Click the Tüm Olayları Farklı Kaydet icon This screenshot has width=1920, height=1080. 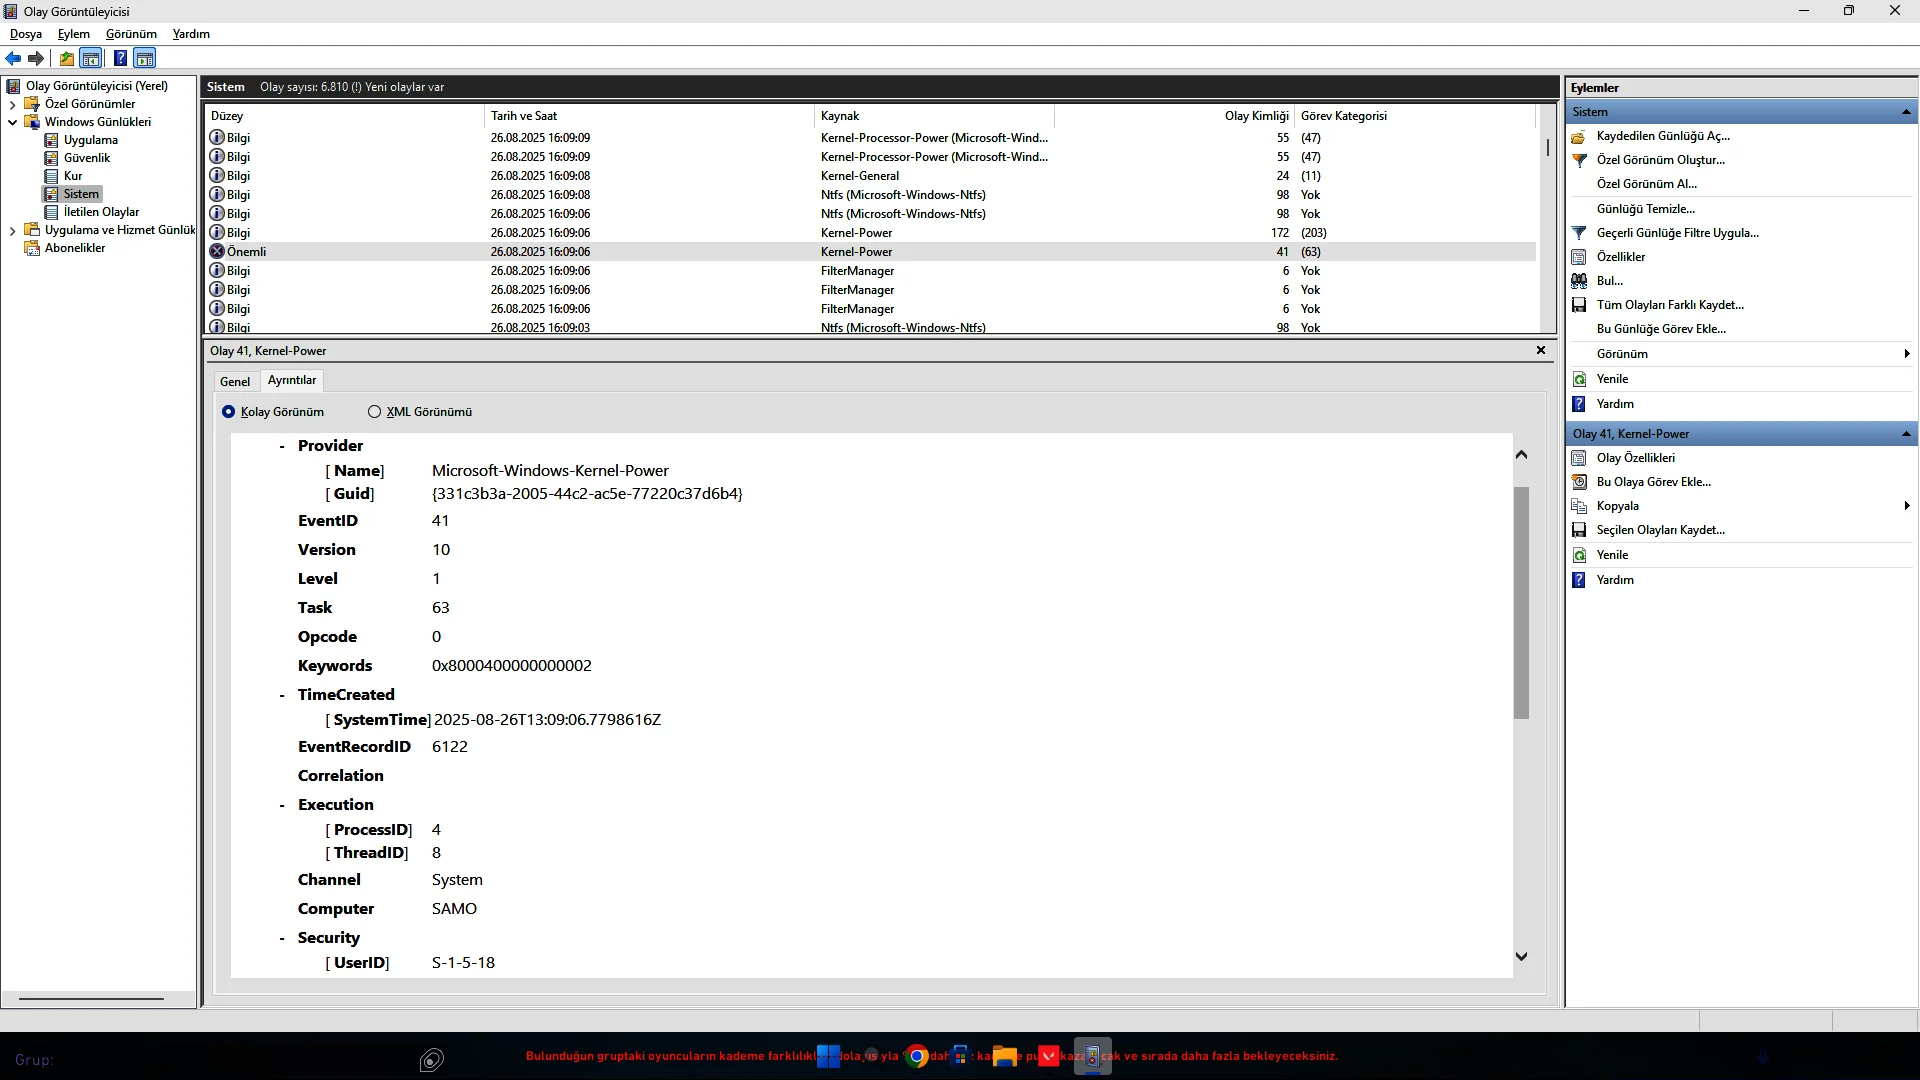coord(1579,305)
